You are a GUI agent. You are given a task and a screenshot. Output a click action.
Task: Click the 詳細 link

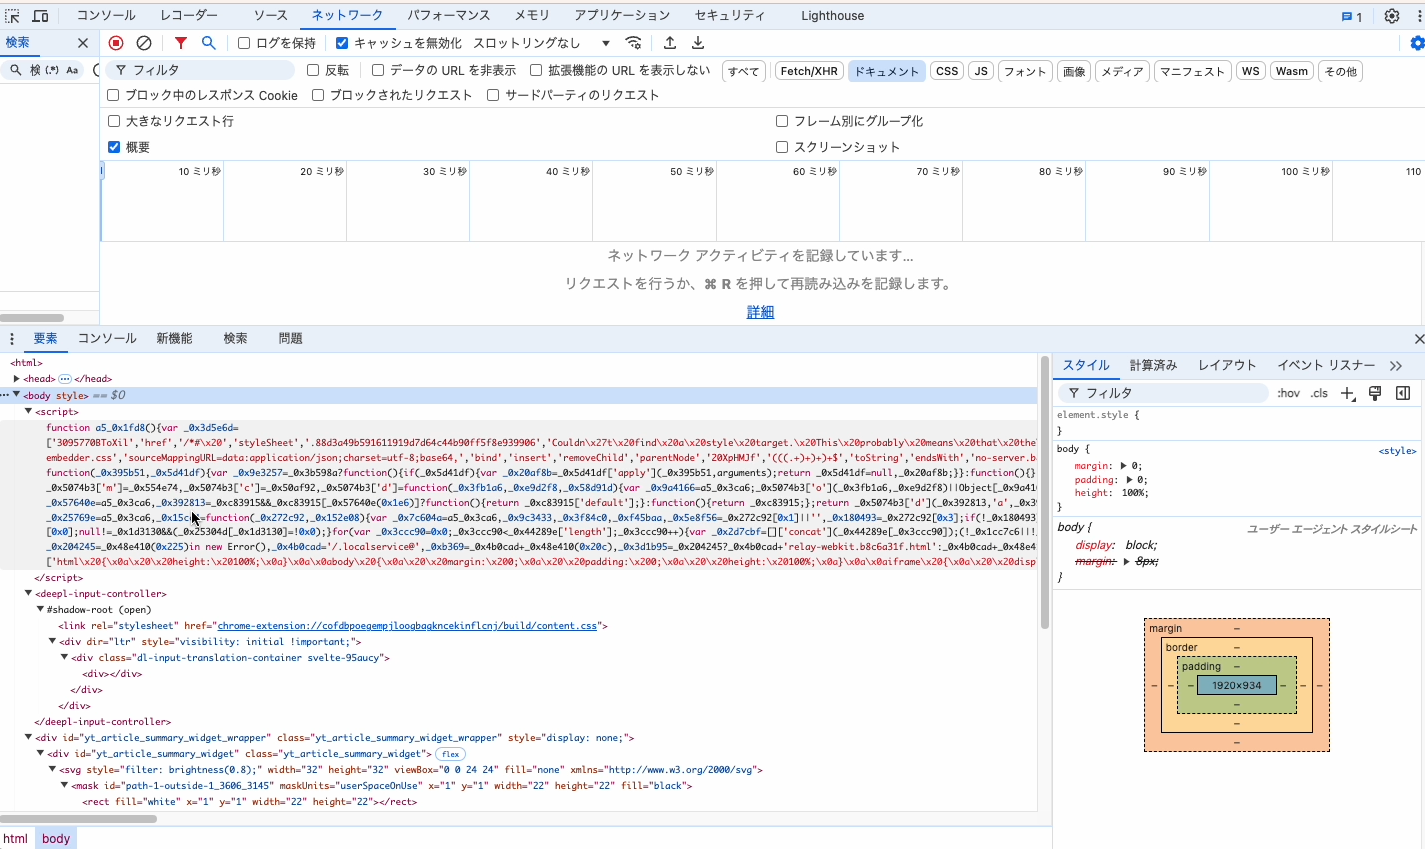(x=760, y=312)
